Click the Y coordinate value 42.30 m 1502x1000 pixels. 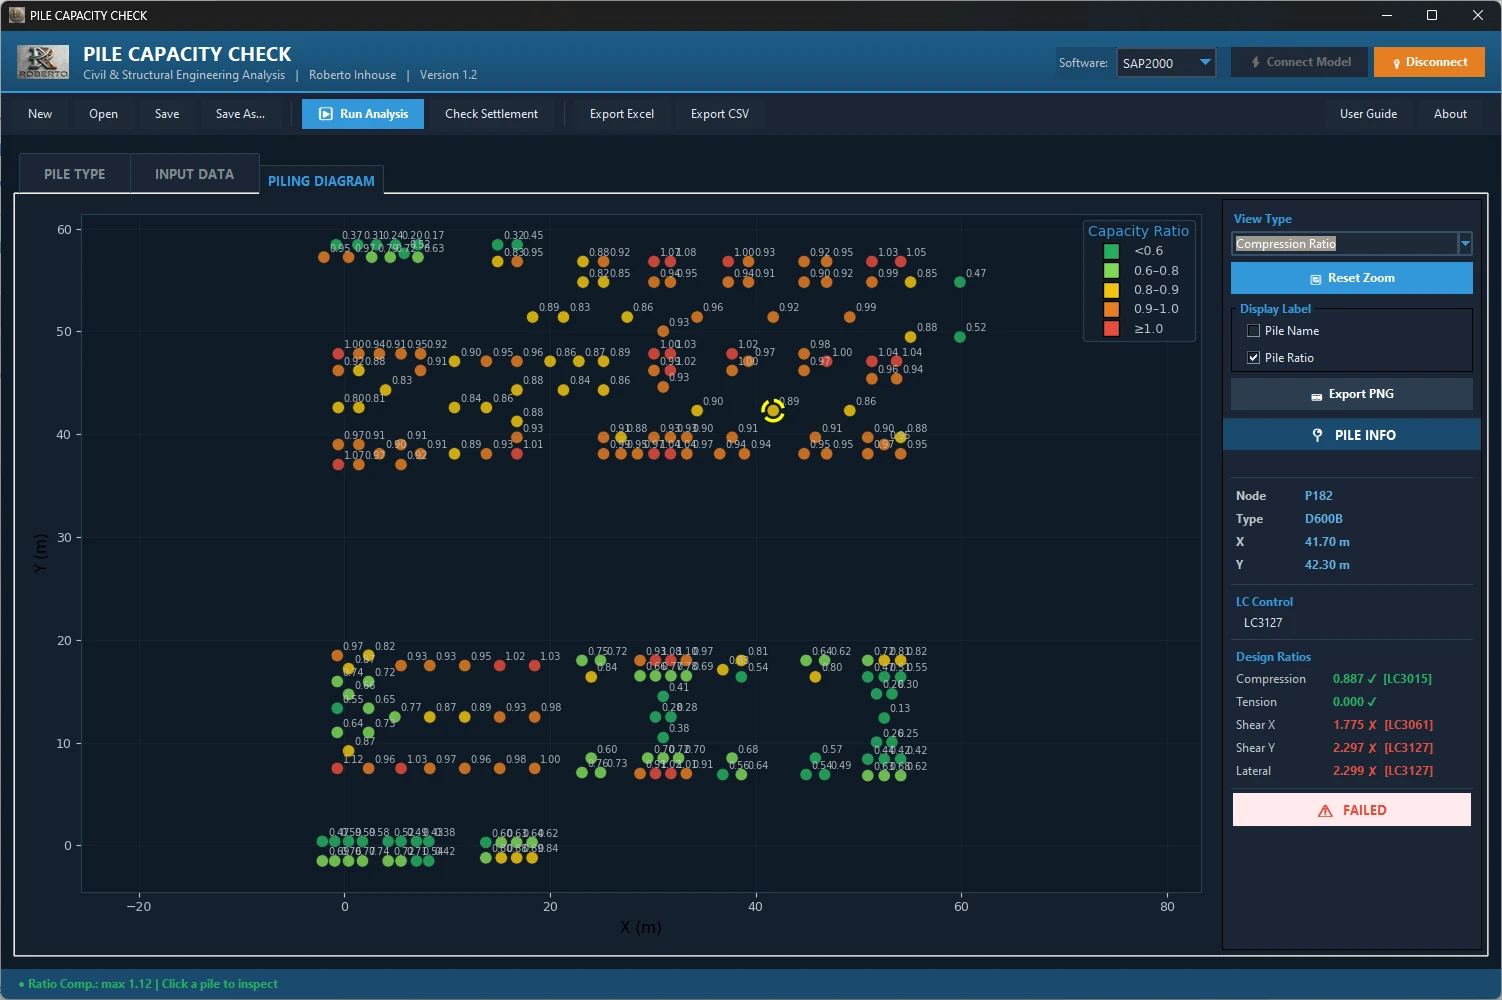(1327, 565)
